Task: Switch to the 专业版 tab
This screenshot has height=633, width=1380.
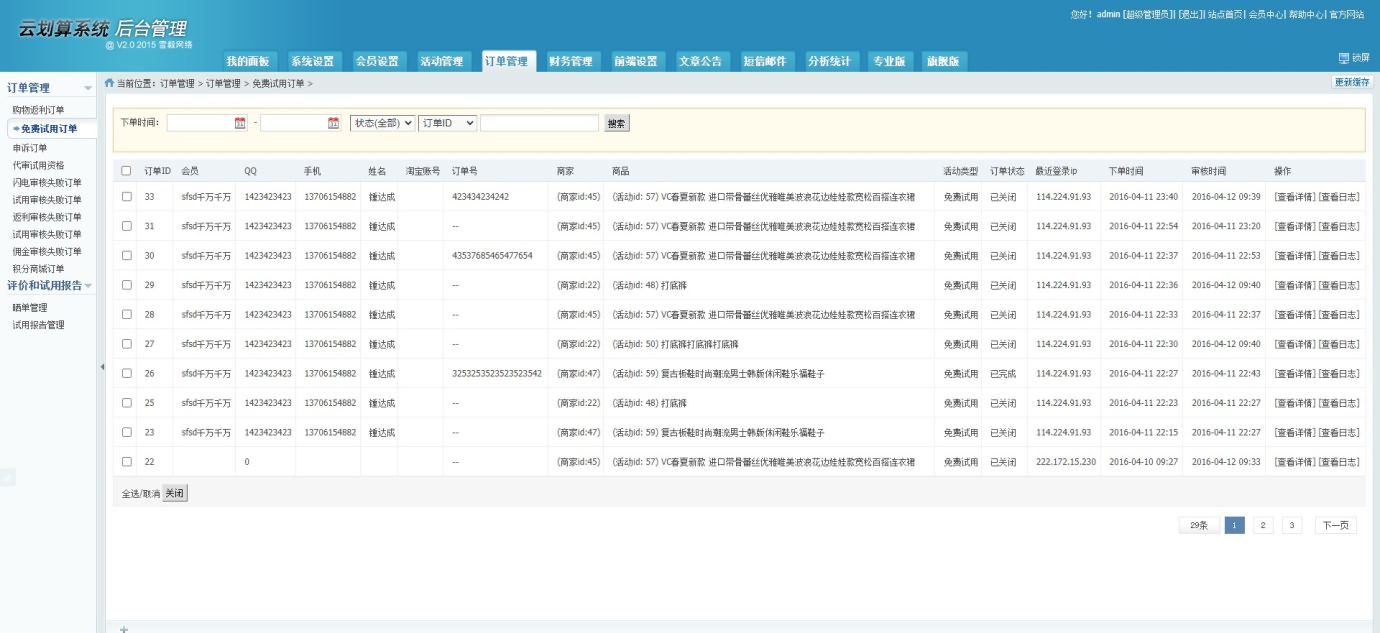Action: pos(889,61)
